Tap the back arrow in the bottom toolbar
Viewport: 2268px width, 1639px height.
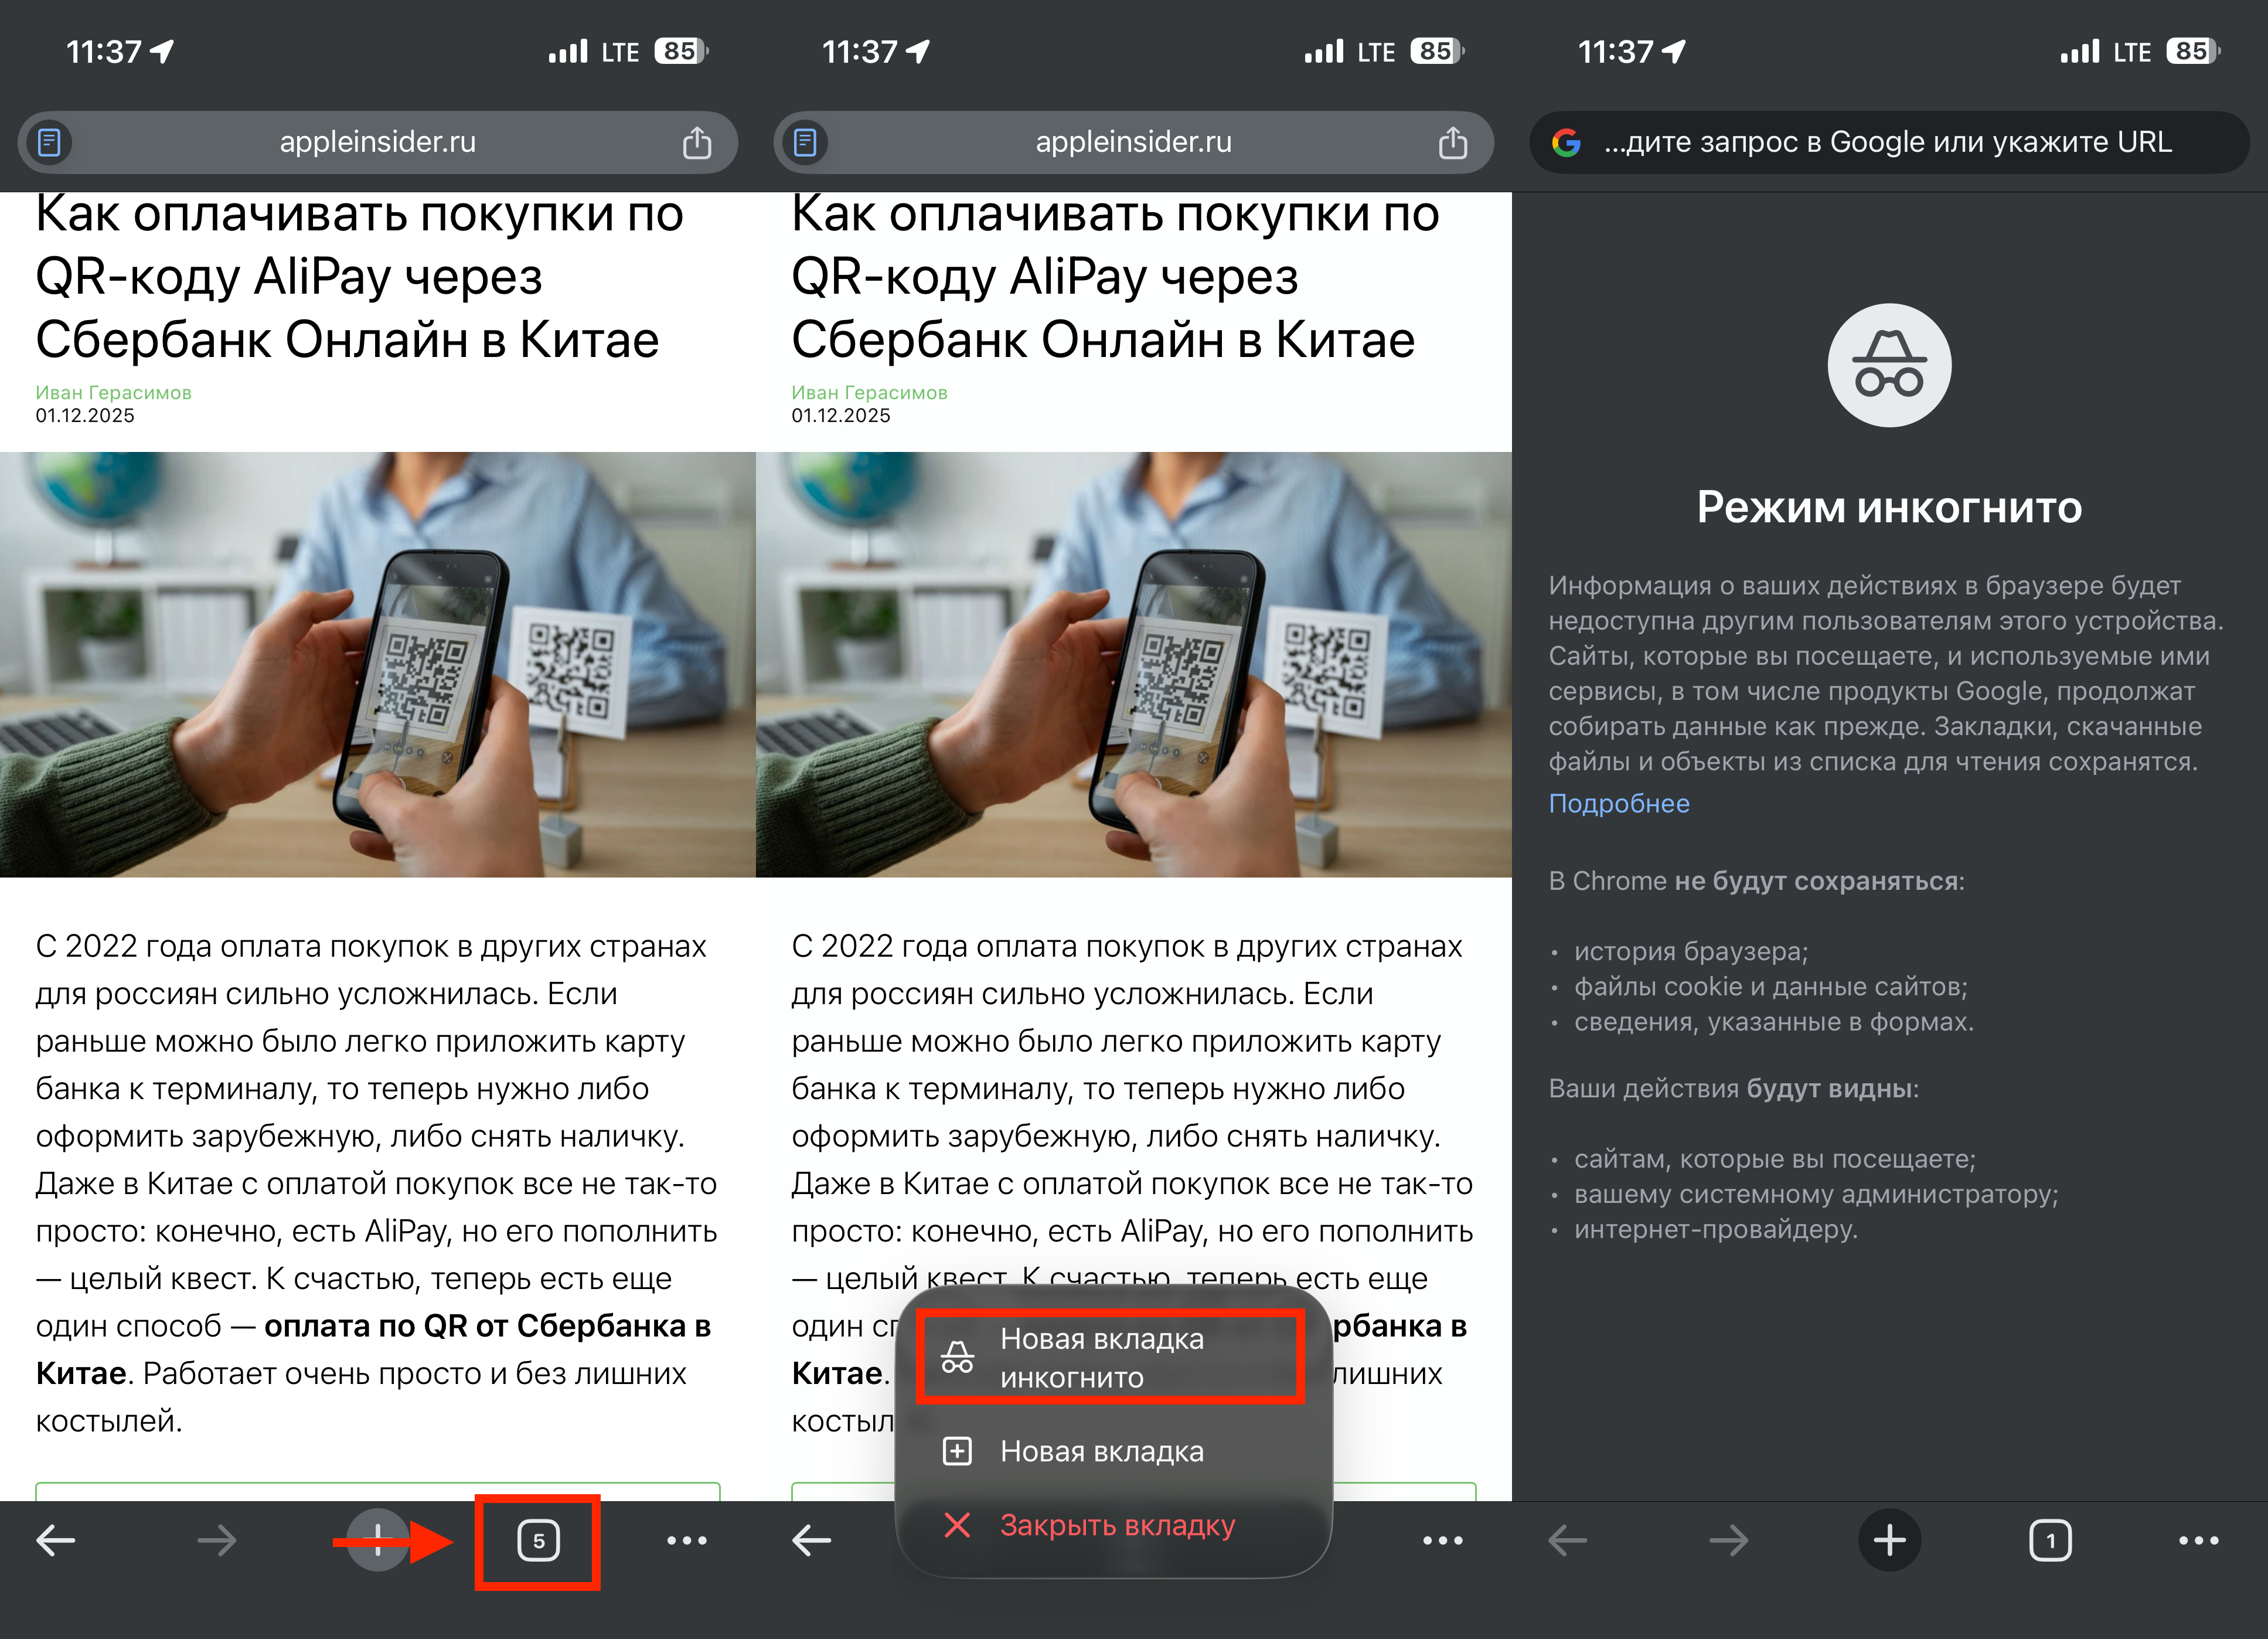pyautogui.click(x=54, y=1540)
